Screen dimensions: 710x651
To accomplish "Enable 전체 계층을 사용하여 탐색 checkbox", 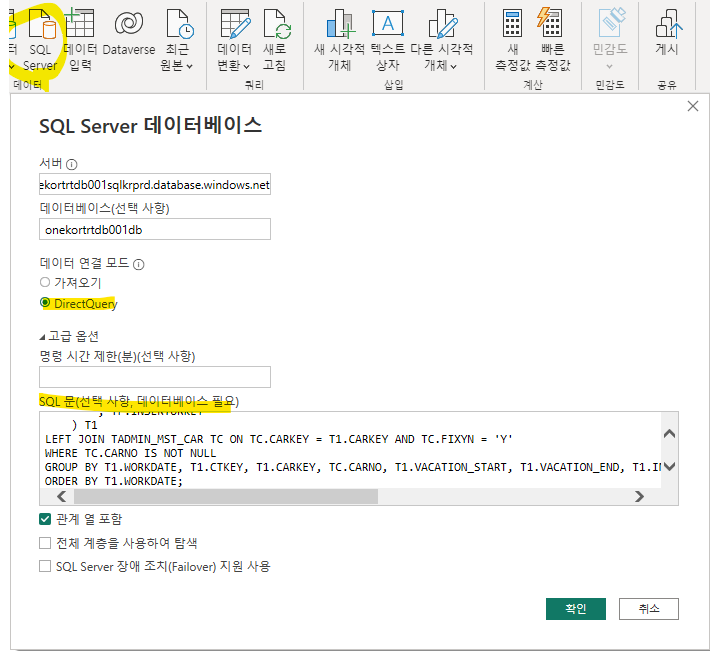I will click(x=45, y=543).
